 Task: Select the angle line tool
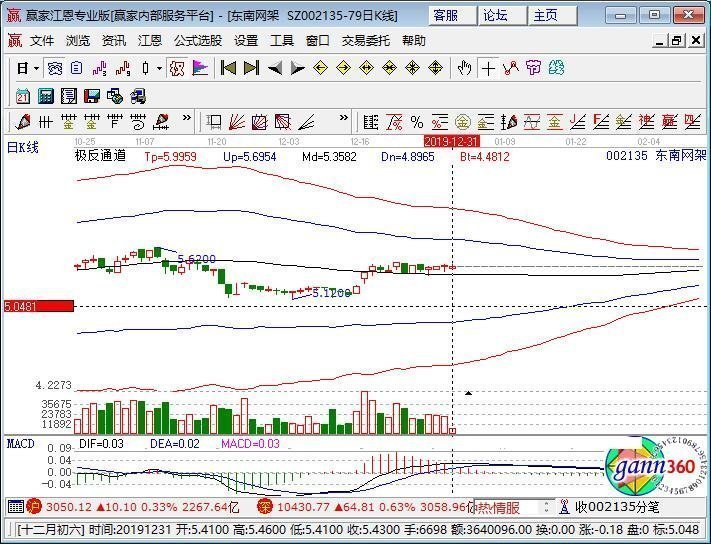tap(306, 122)
